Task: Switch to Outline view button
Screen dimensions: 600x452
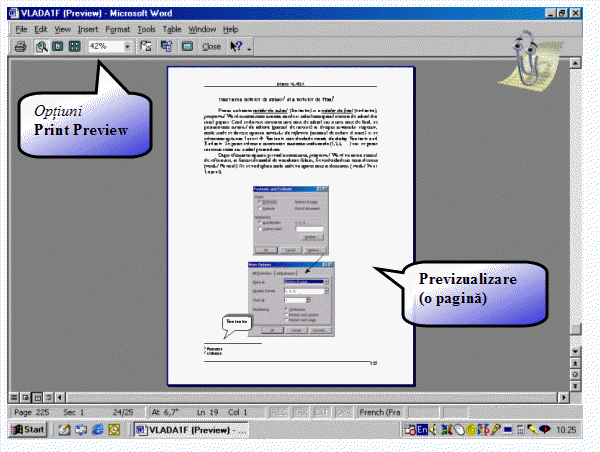Action: pyautogui.click(x=49, y=397)
